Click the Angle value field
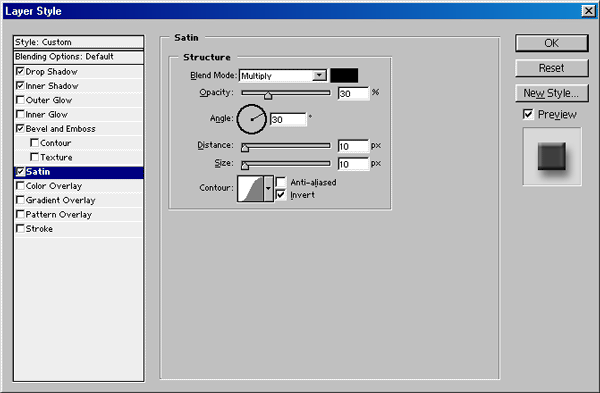Image resolution: width=600 pixels, height=393 pixels. coord(288,119)
